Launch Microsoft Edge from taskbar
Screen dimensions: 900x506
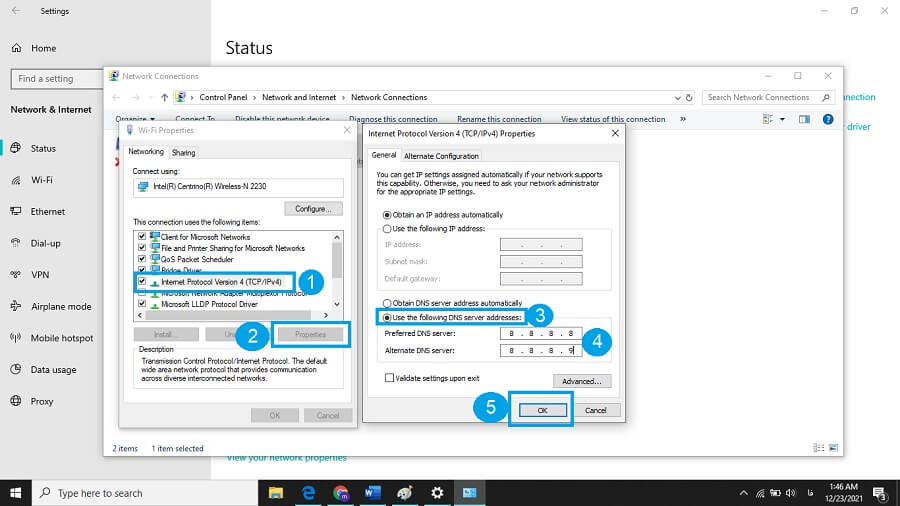pyautogui.click(x=308, y=493)
